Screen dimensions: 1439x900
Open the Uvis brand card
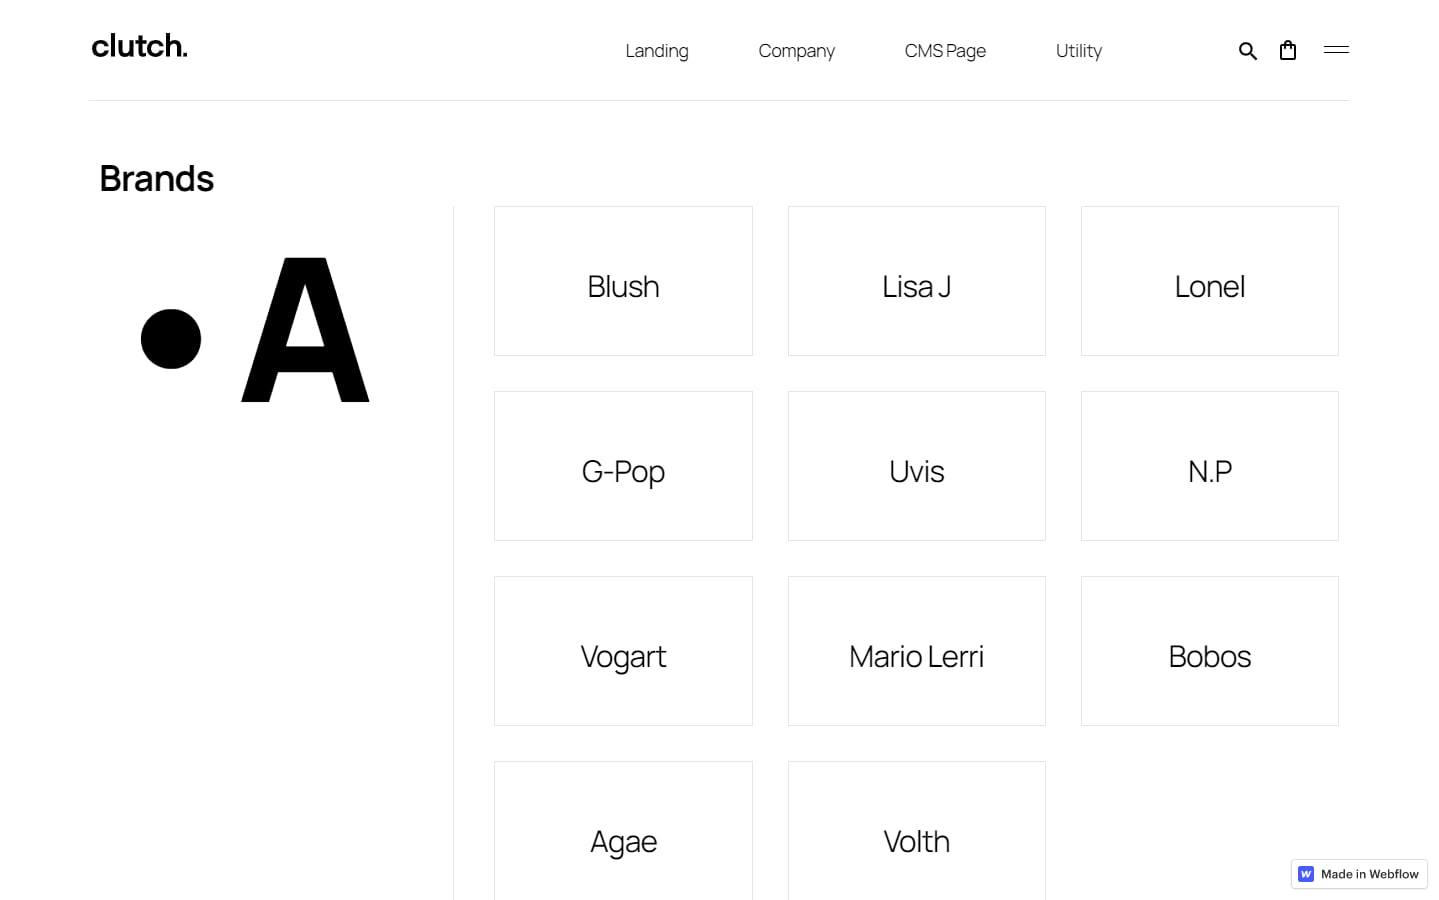(916, 466)
